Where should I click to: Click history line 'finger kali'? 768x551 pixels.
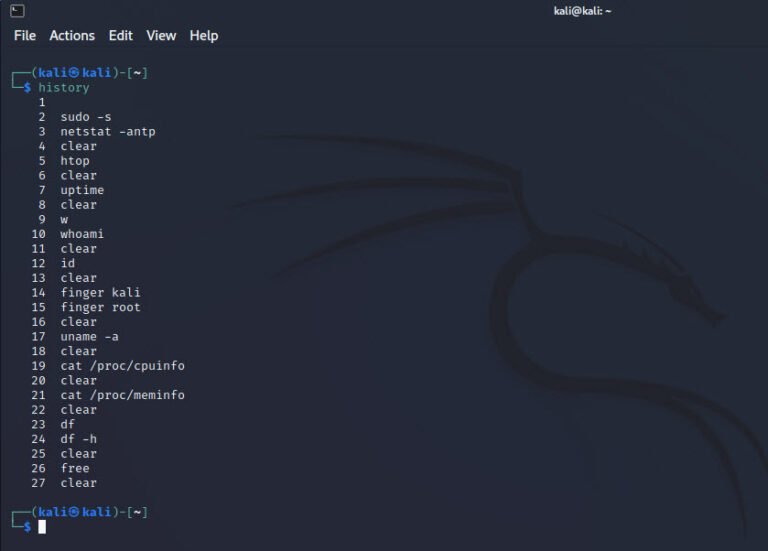point(100,293)
